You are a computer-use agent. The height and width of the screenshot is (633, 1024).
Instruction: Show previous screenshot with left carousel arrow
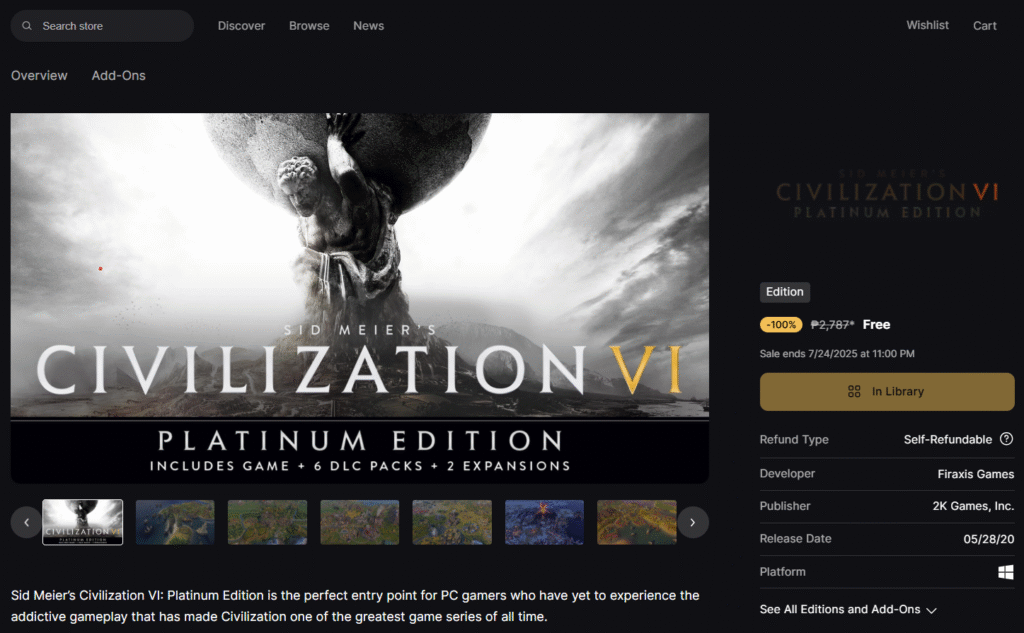tap(26, 523)
